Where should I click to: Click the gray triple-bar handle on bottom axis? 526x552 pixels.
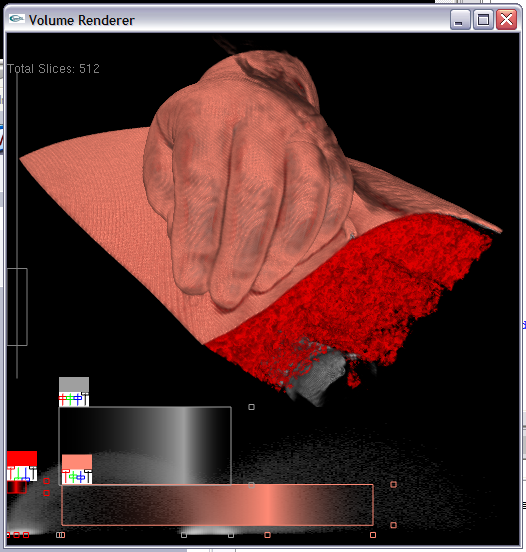click(61, 535)
